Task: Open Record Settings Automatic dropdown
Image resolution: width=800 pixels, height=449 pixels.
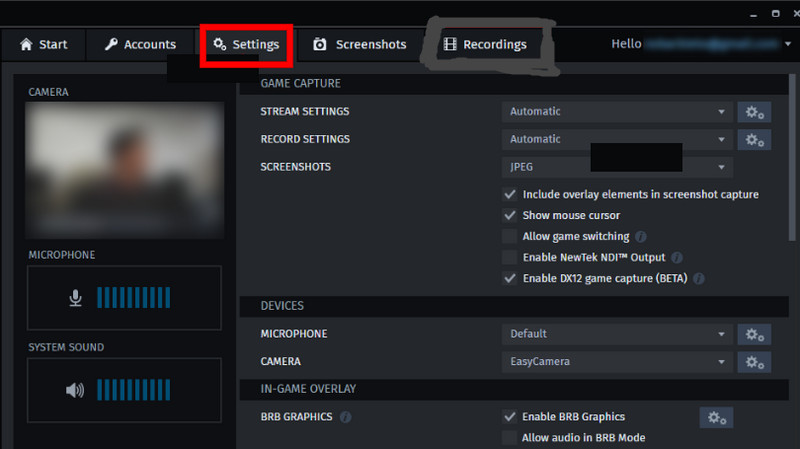Action: click(617, 139)
